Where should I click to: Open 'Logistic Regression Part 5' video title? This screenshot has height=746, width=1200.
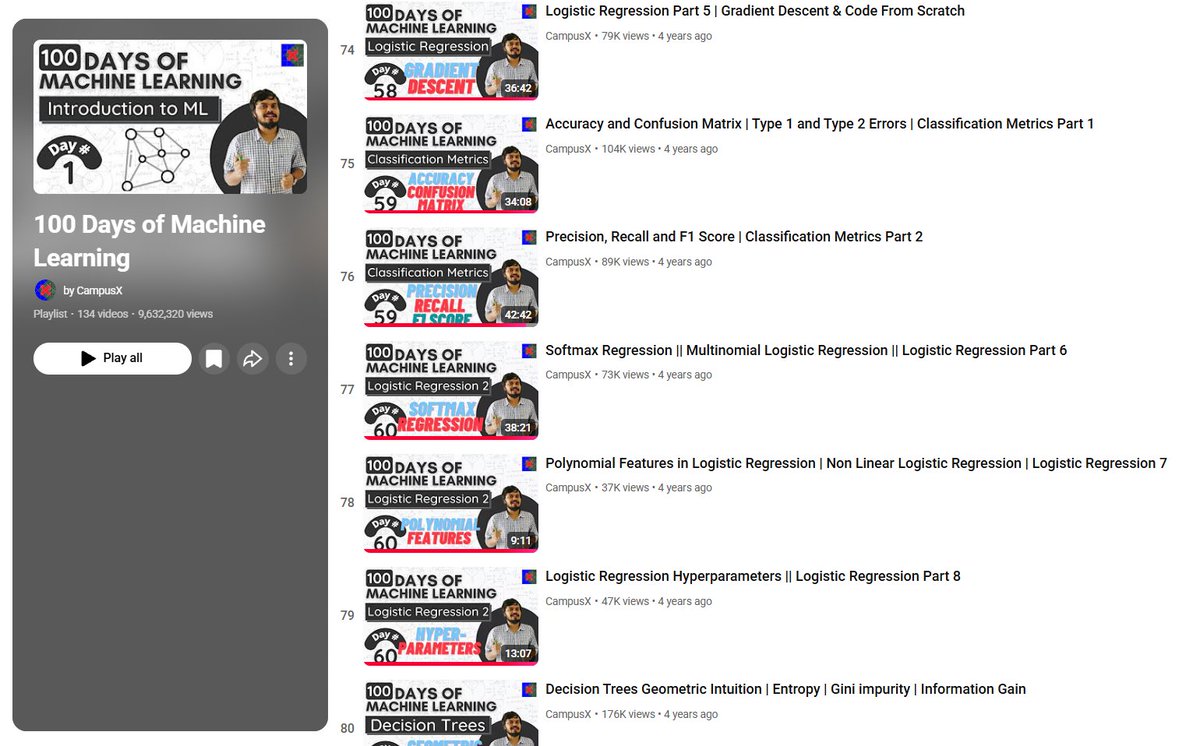(755, 11)
